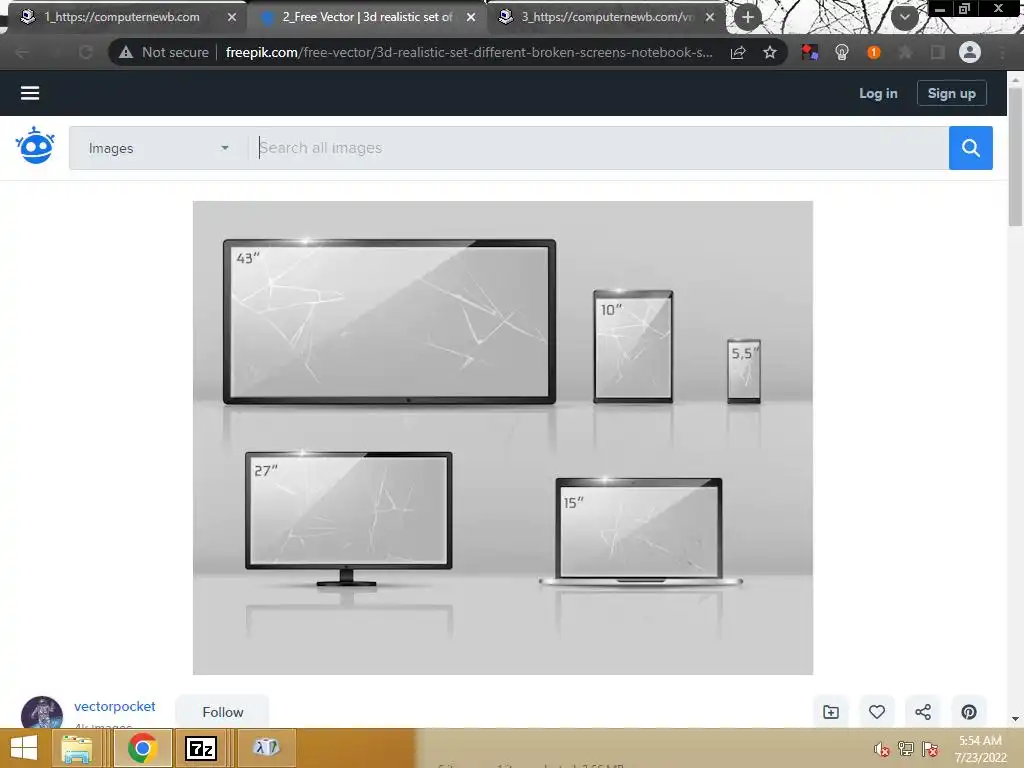
Task: Click the broken screens preview image
Action: pos(503,438)
